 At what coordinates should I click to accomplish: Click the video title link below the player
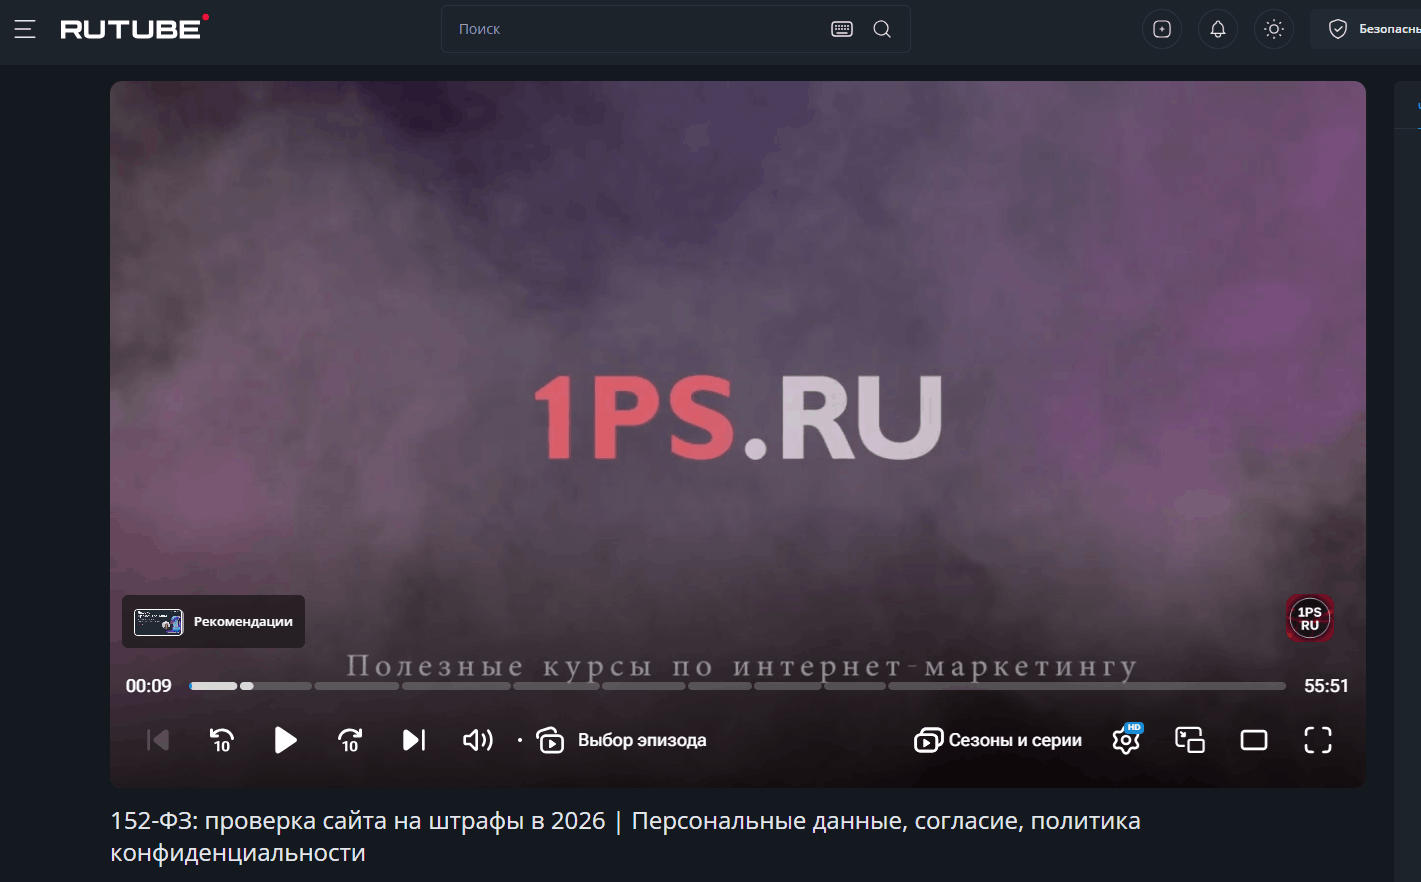[625, 835]
